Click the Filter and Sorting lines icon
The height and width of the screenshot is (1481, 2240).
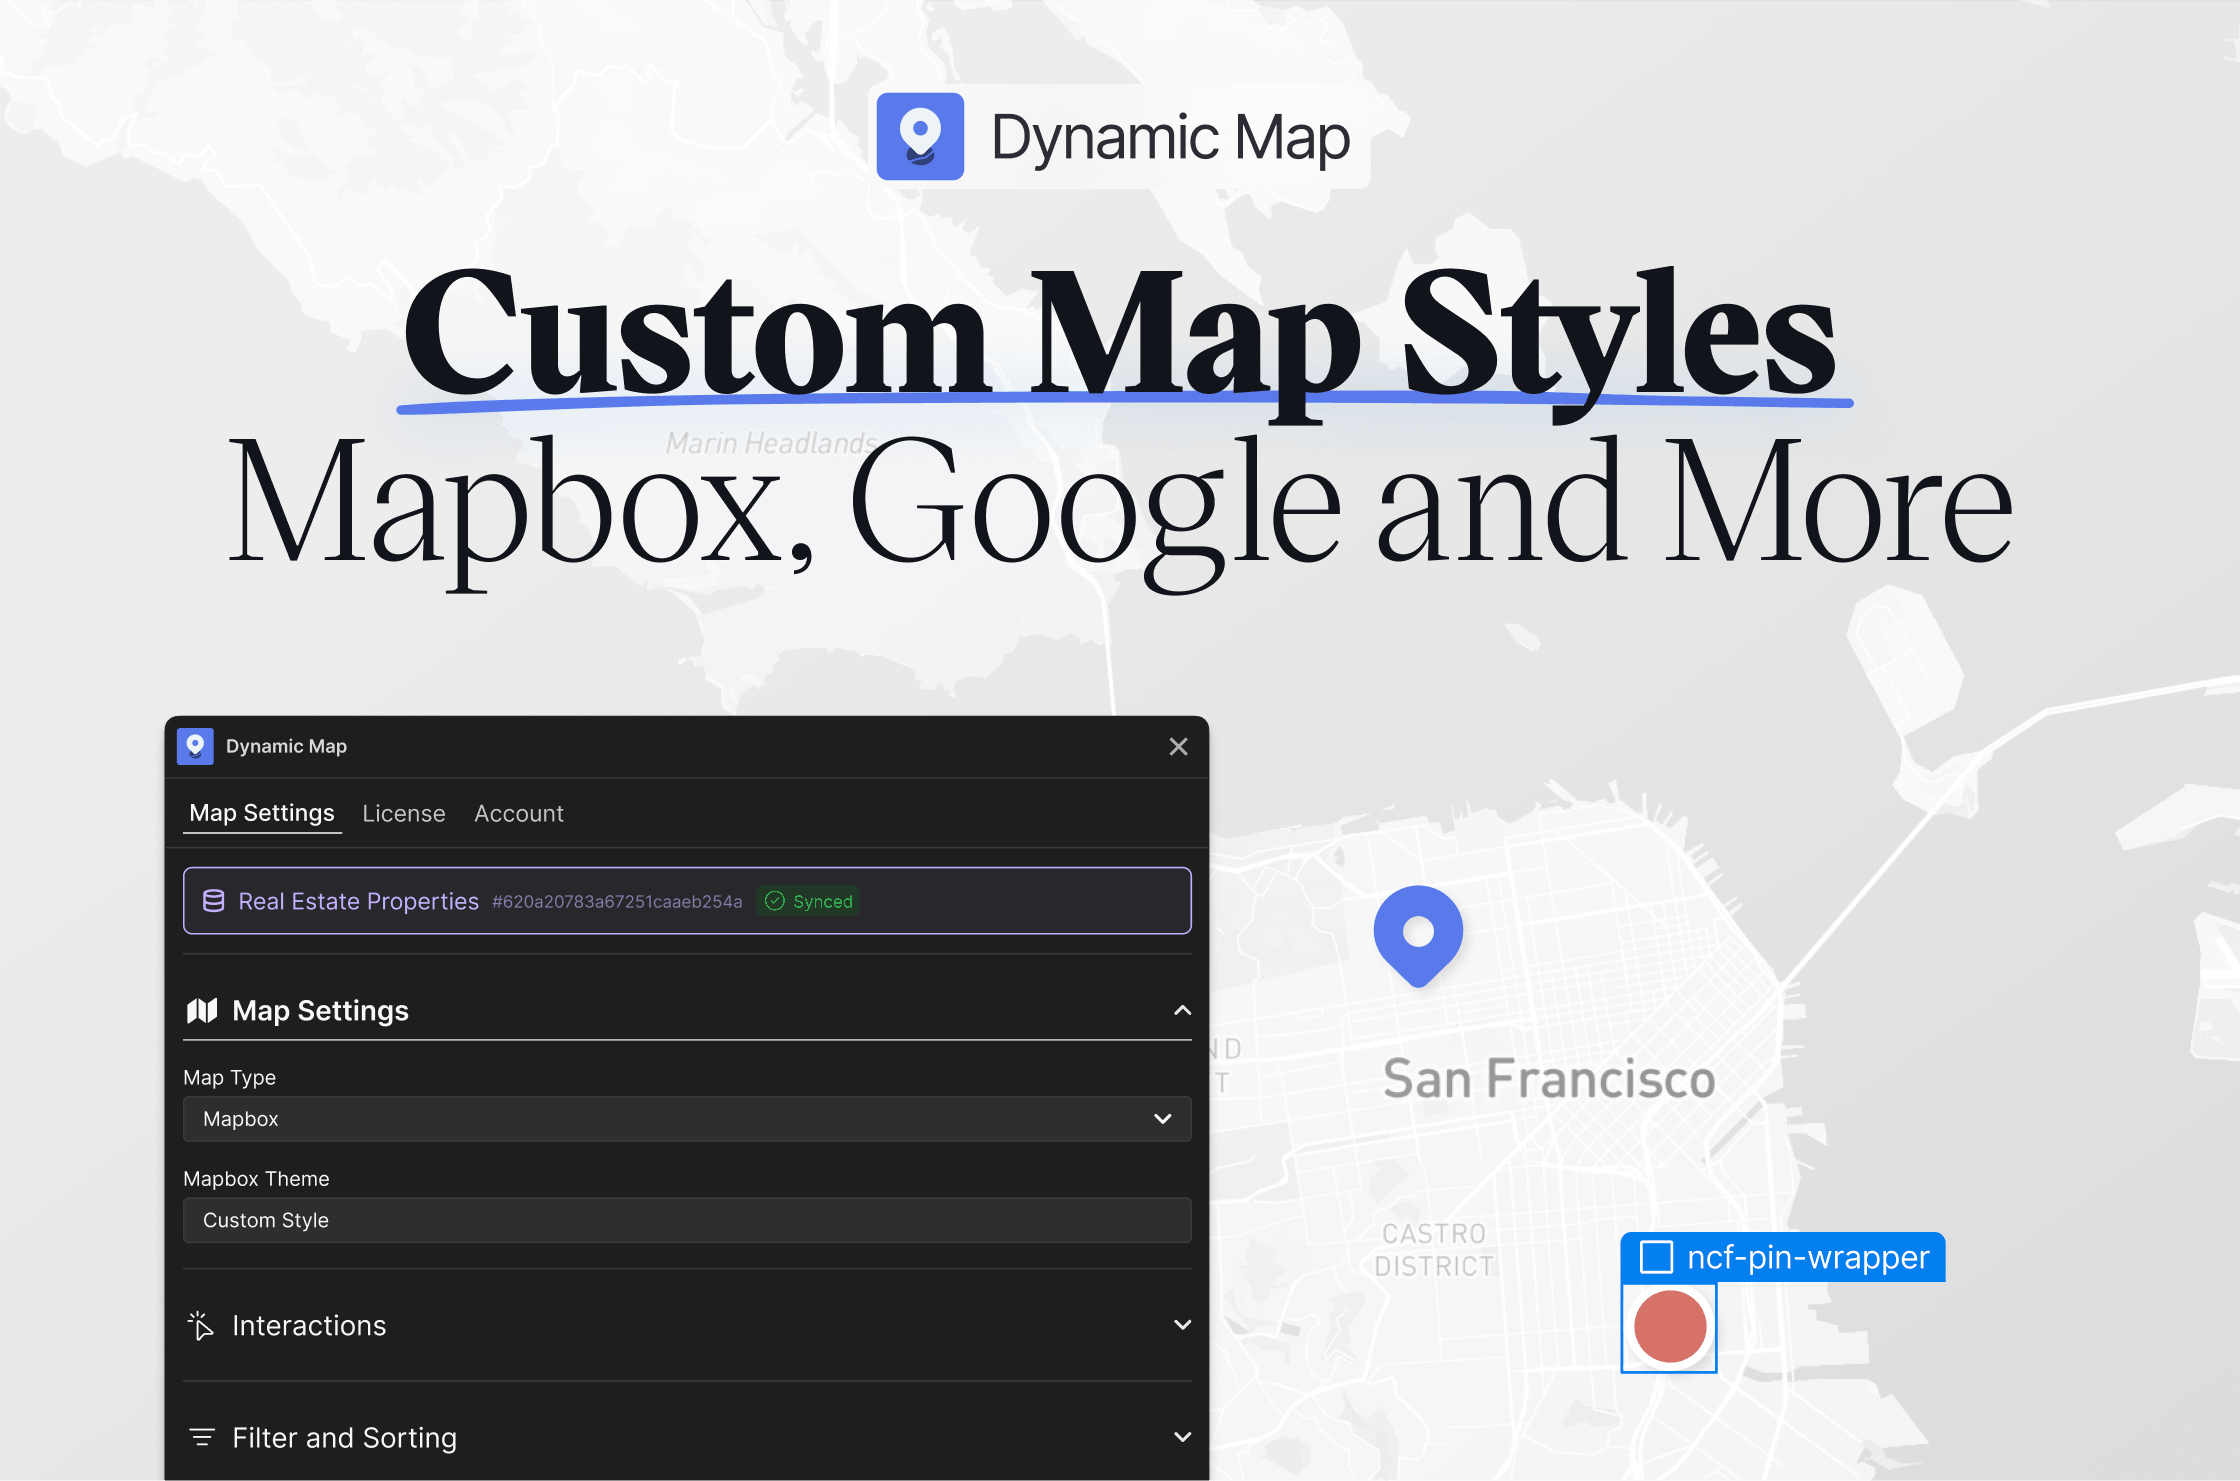click(202, 1438)
